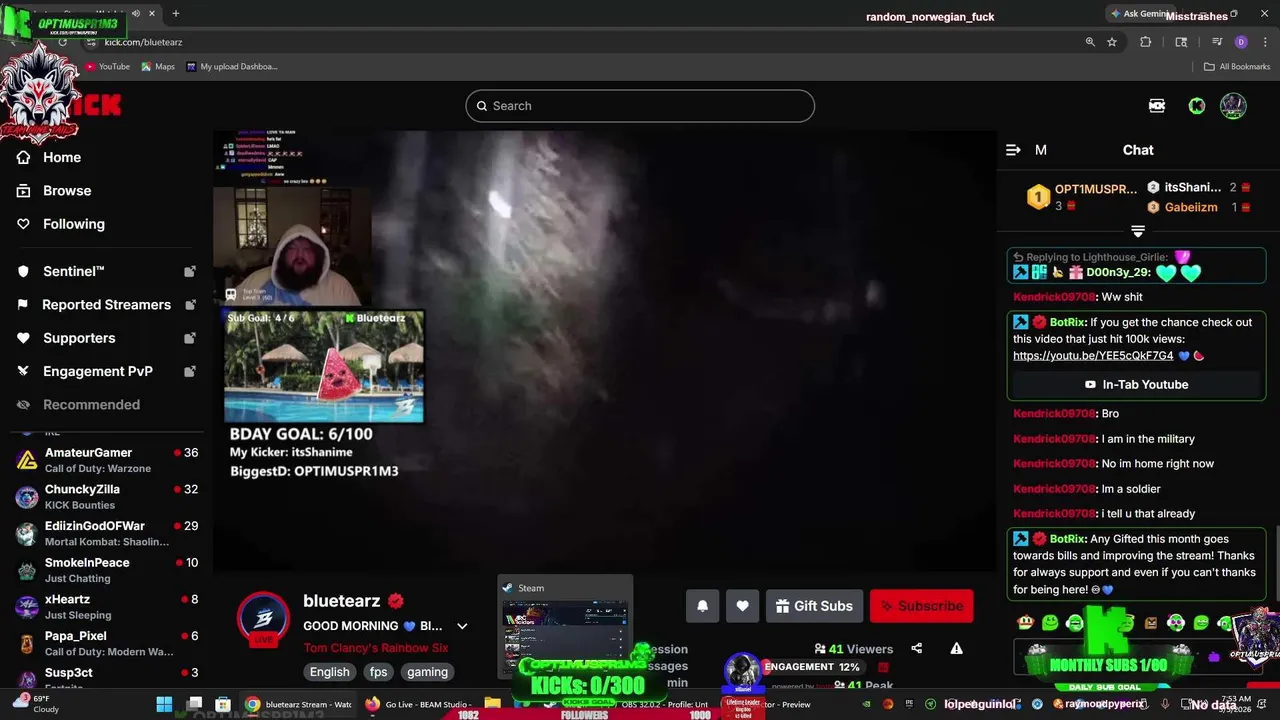Open xHeartz's channel in sidebar
Screen dimensions: 1280x720
106,607
